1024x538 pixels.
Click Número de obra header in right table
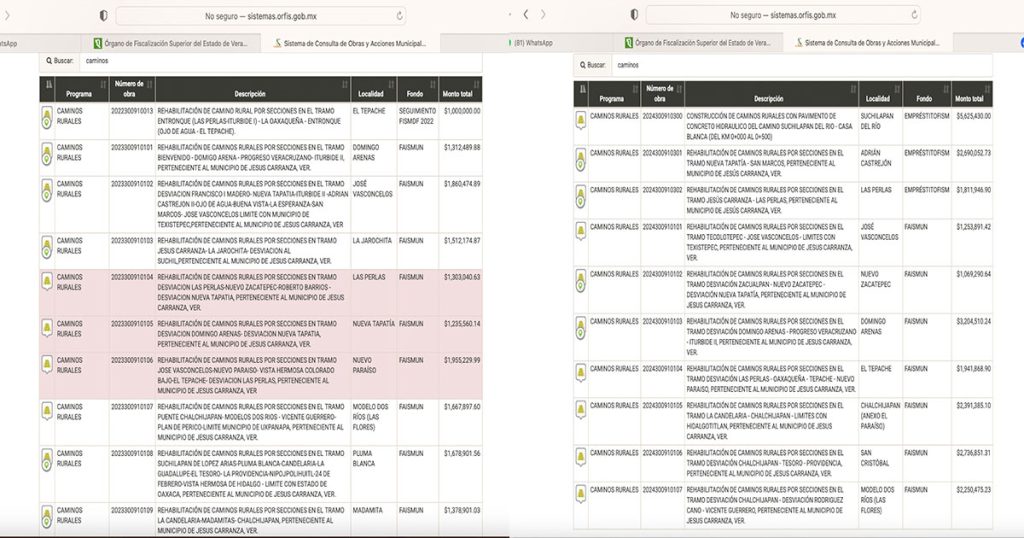[662, 94]
